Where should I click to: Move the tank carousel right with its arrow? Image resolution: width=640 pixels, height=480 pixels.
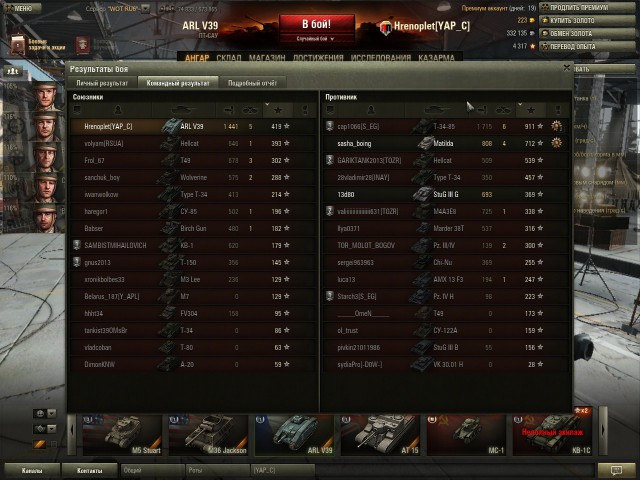coord(603,431)
